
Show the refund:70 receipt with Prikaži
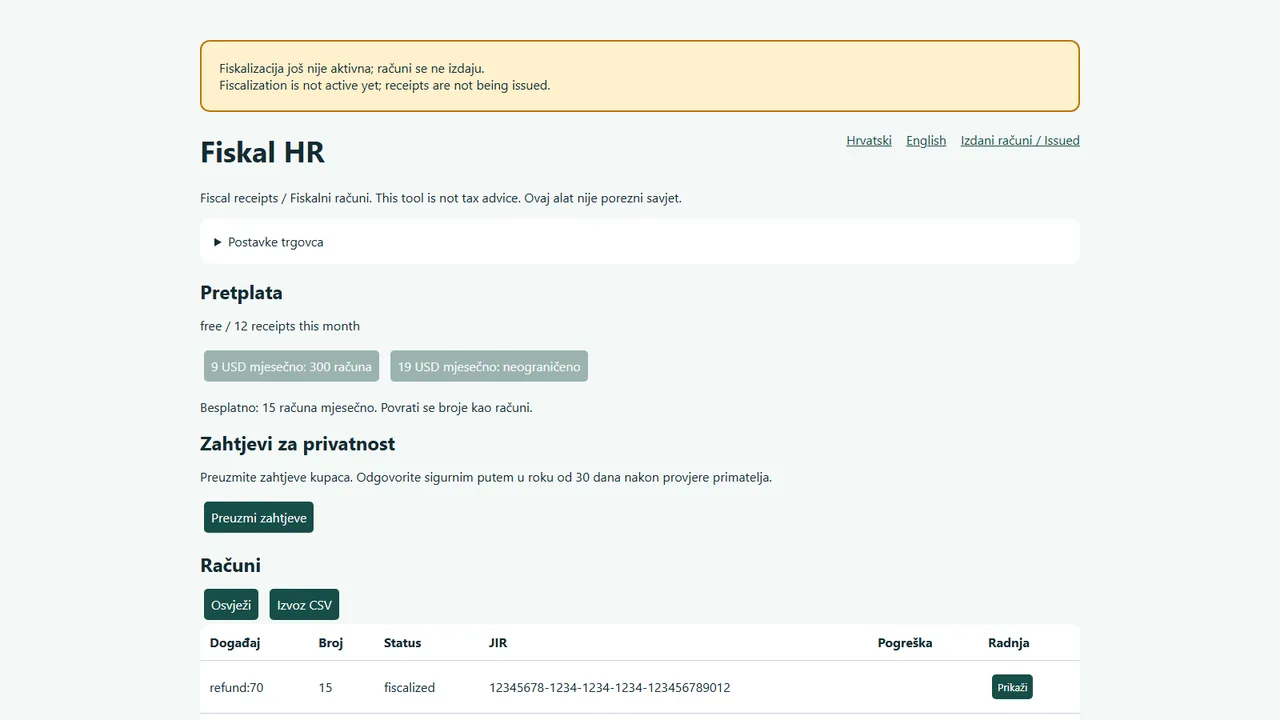[1012, 687]
